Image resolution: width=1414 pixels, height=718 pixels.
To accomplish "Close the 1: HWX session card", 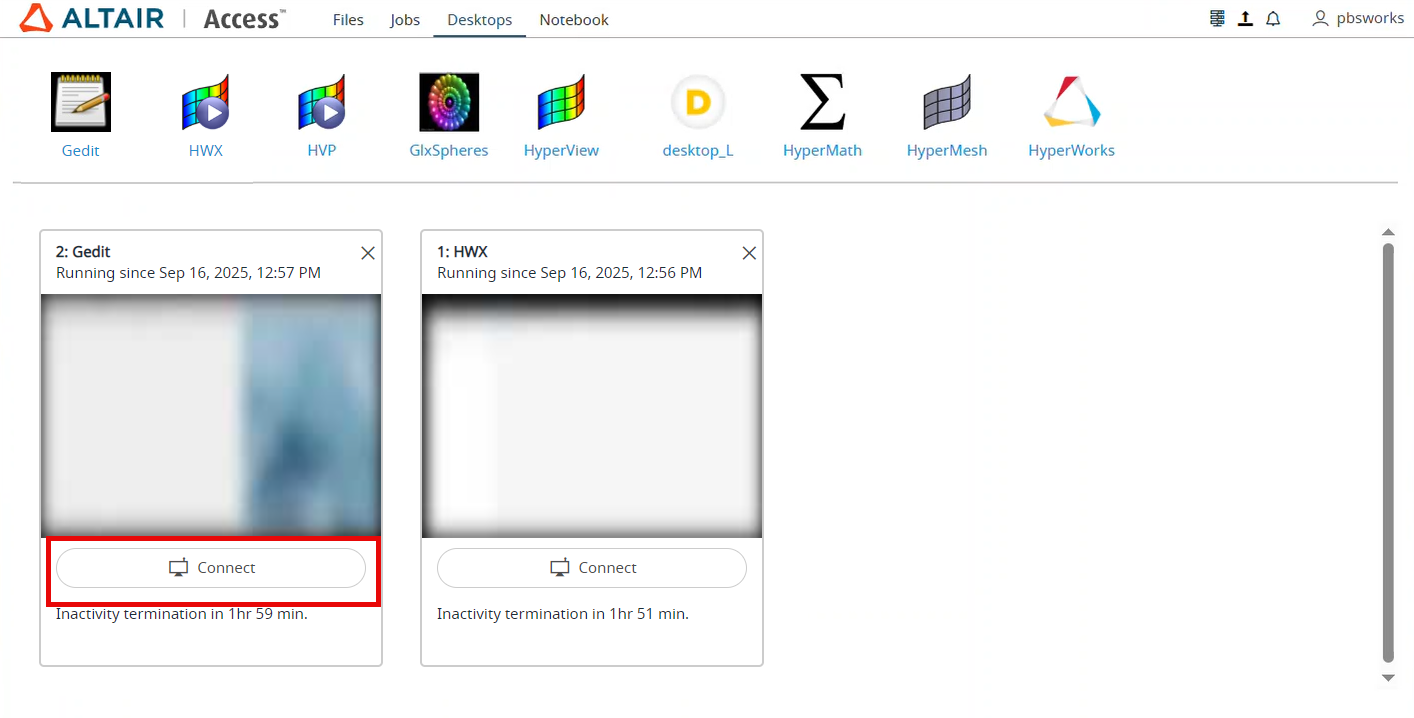I will (x=749, y=253).
